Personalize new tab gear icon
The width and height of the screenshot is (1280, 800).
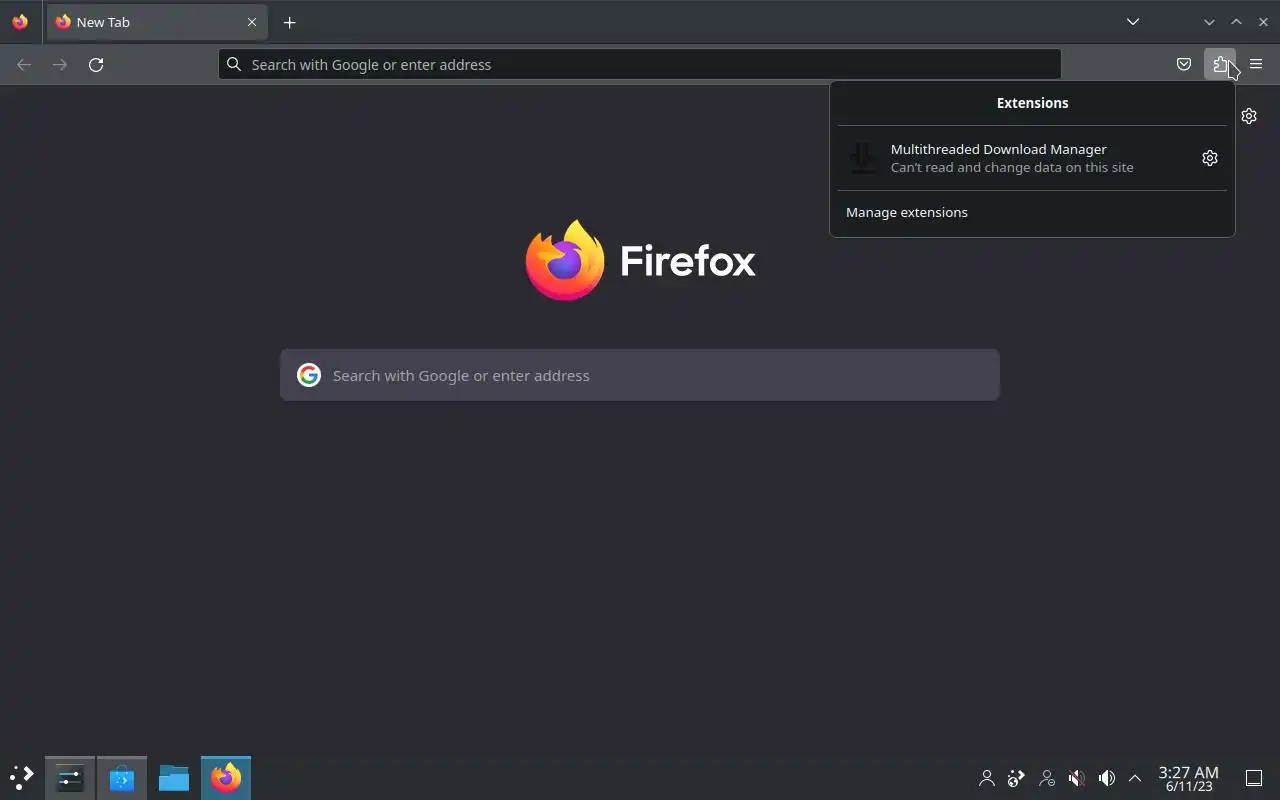point(1249,116)
